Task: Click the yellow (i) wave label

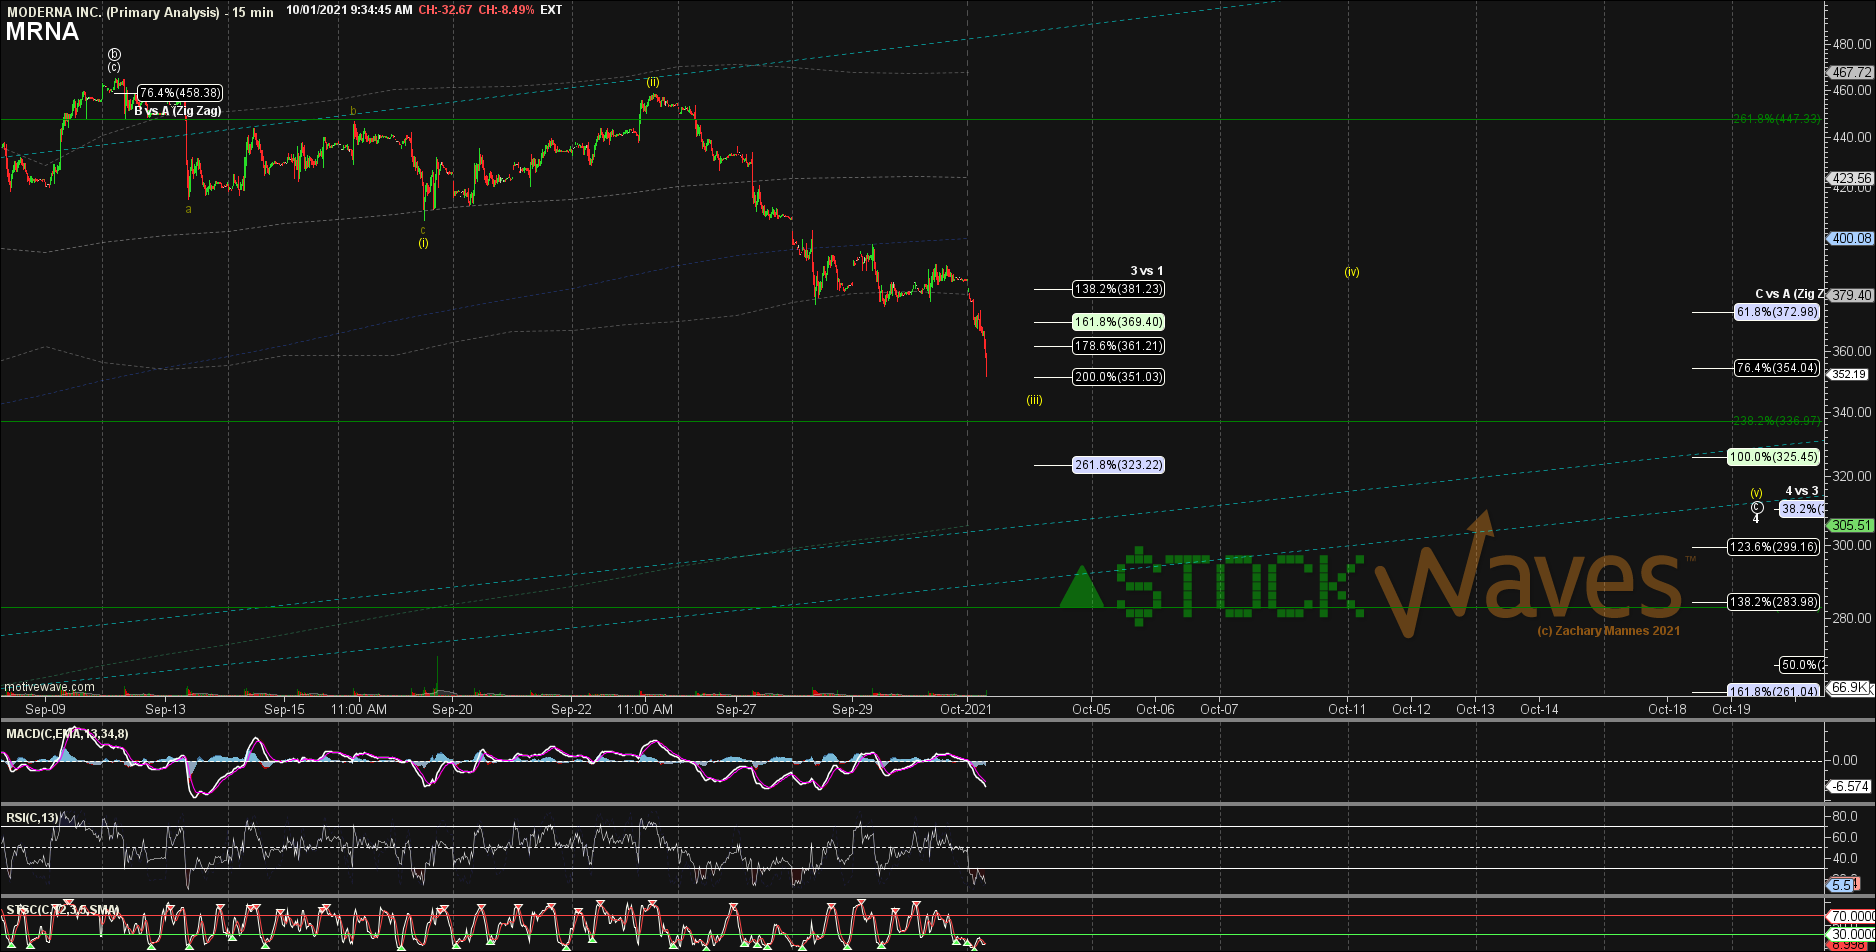Action: [x=423, y=243]
